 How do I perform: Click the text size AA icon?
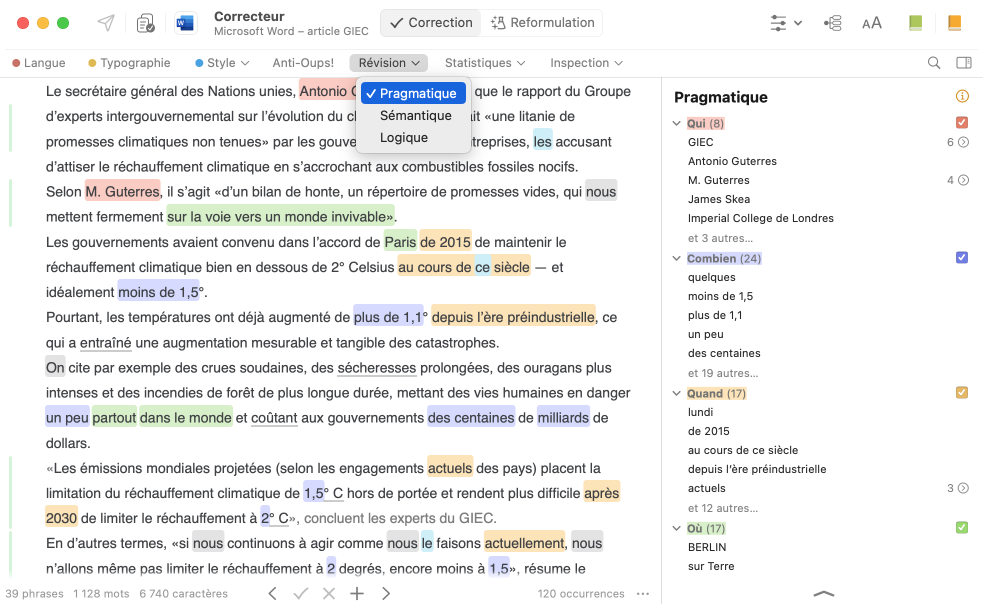872,23
